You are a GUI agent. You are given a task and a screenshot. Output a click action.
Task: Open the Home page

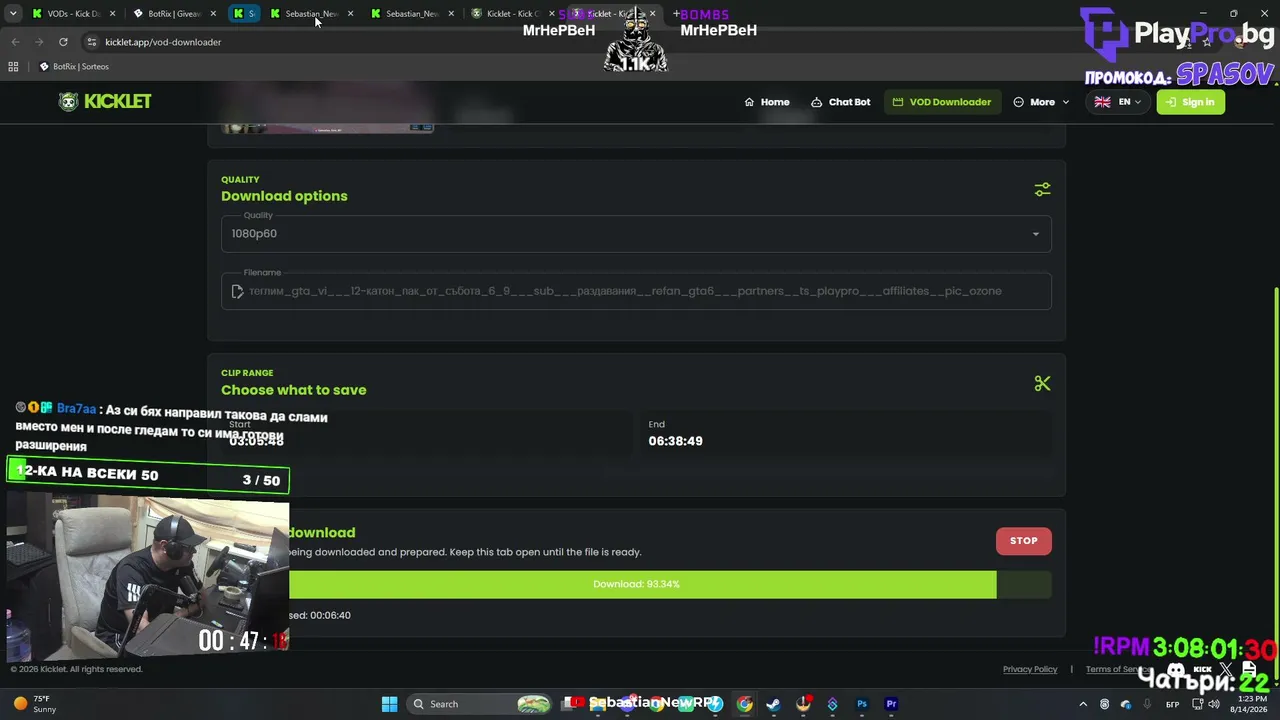(x=767, y=102)
